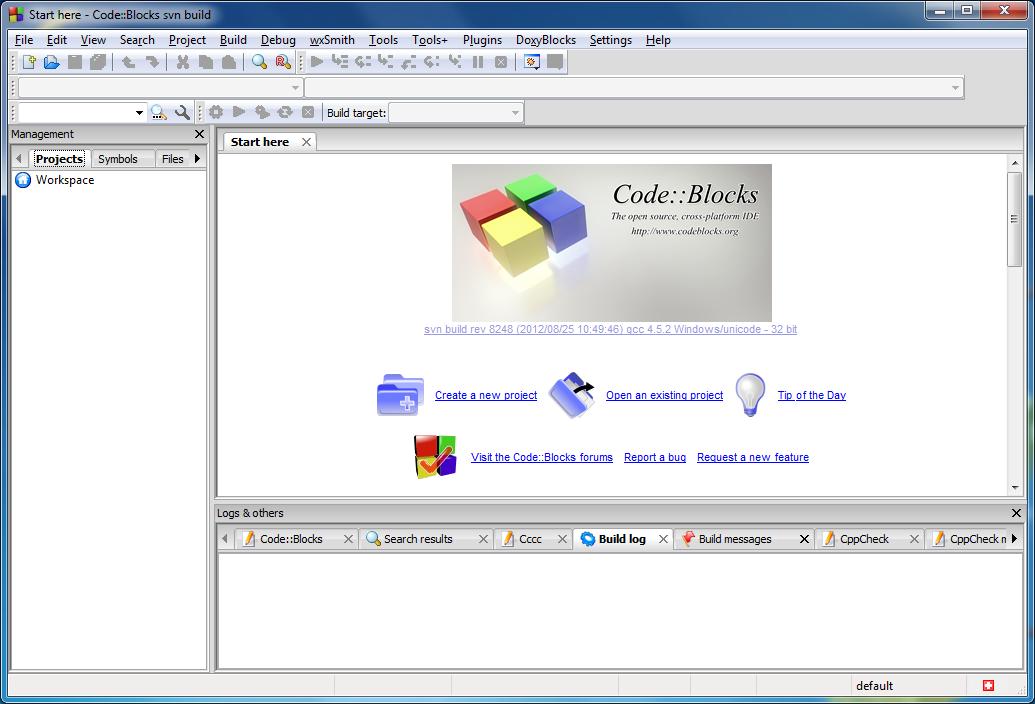Click the Build and run icon

click(262, 112)
